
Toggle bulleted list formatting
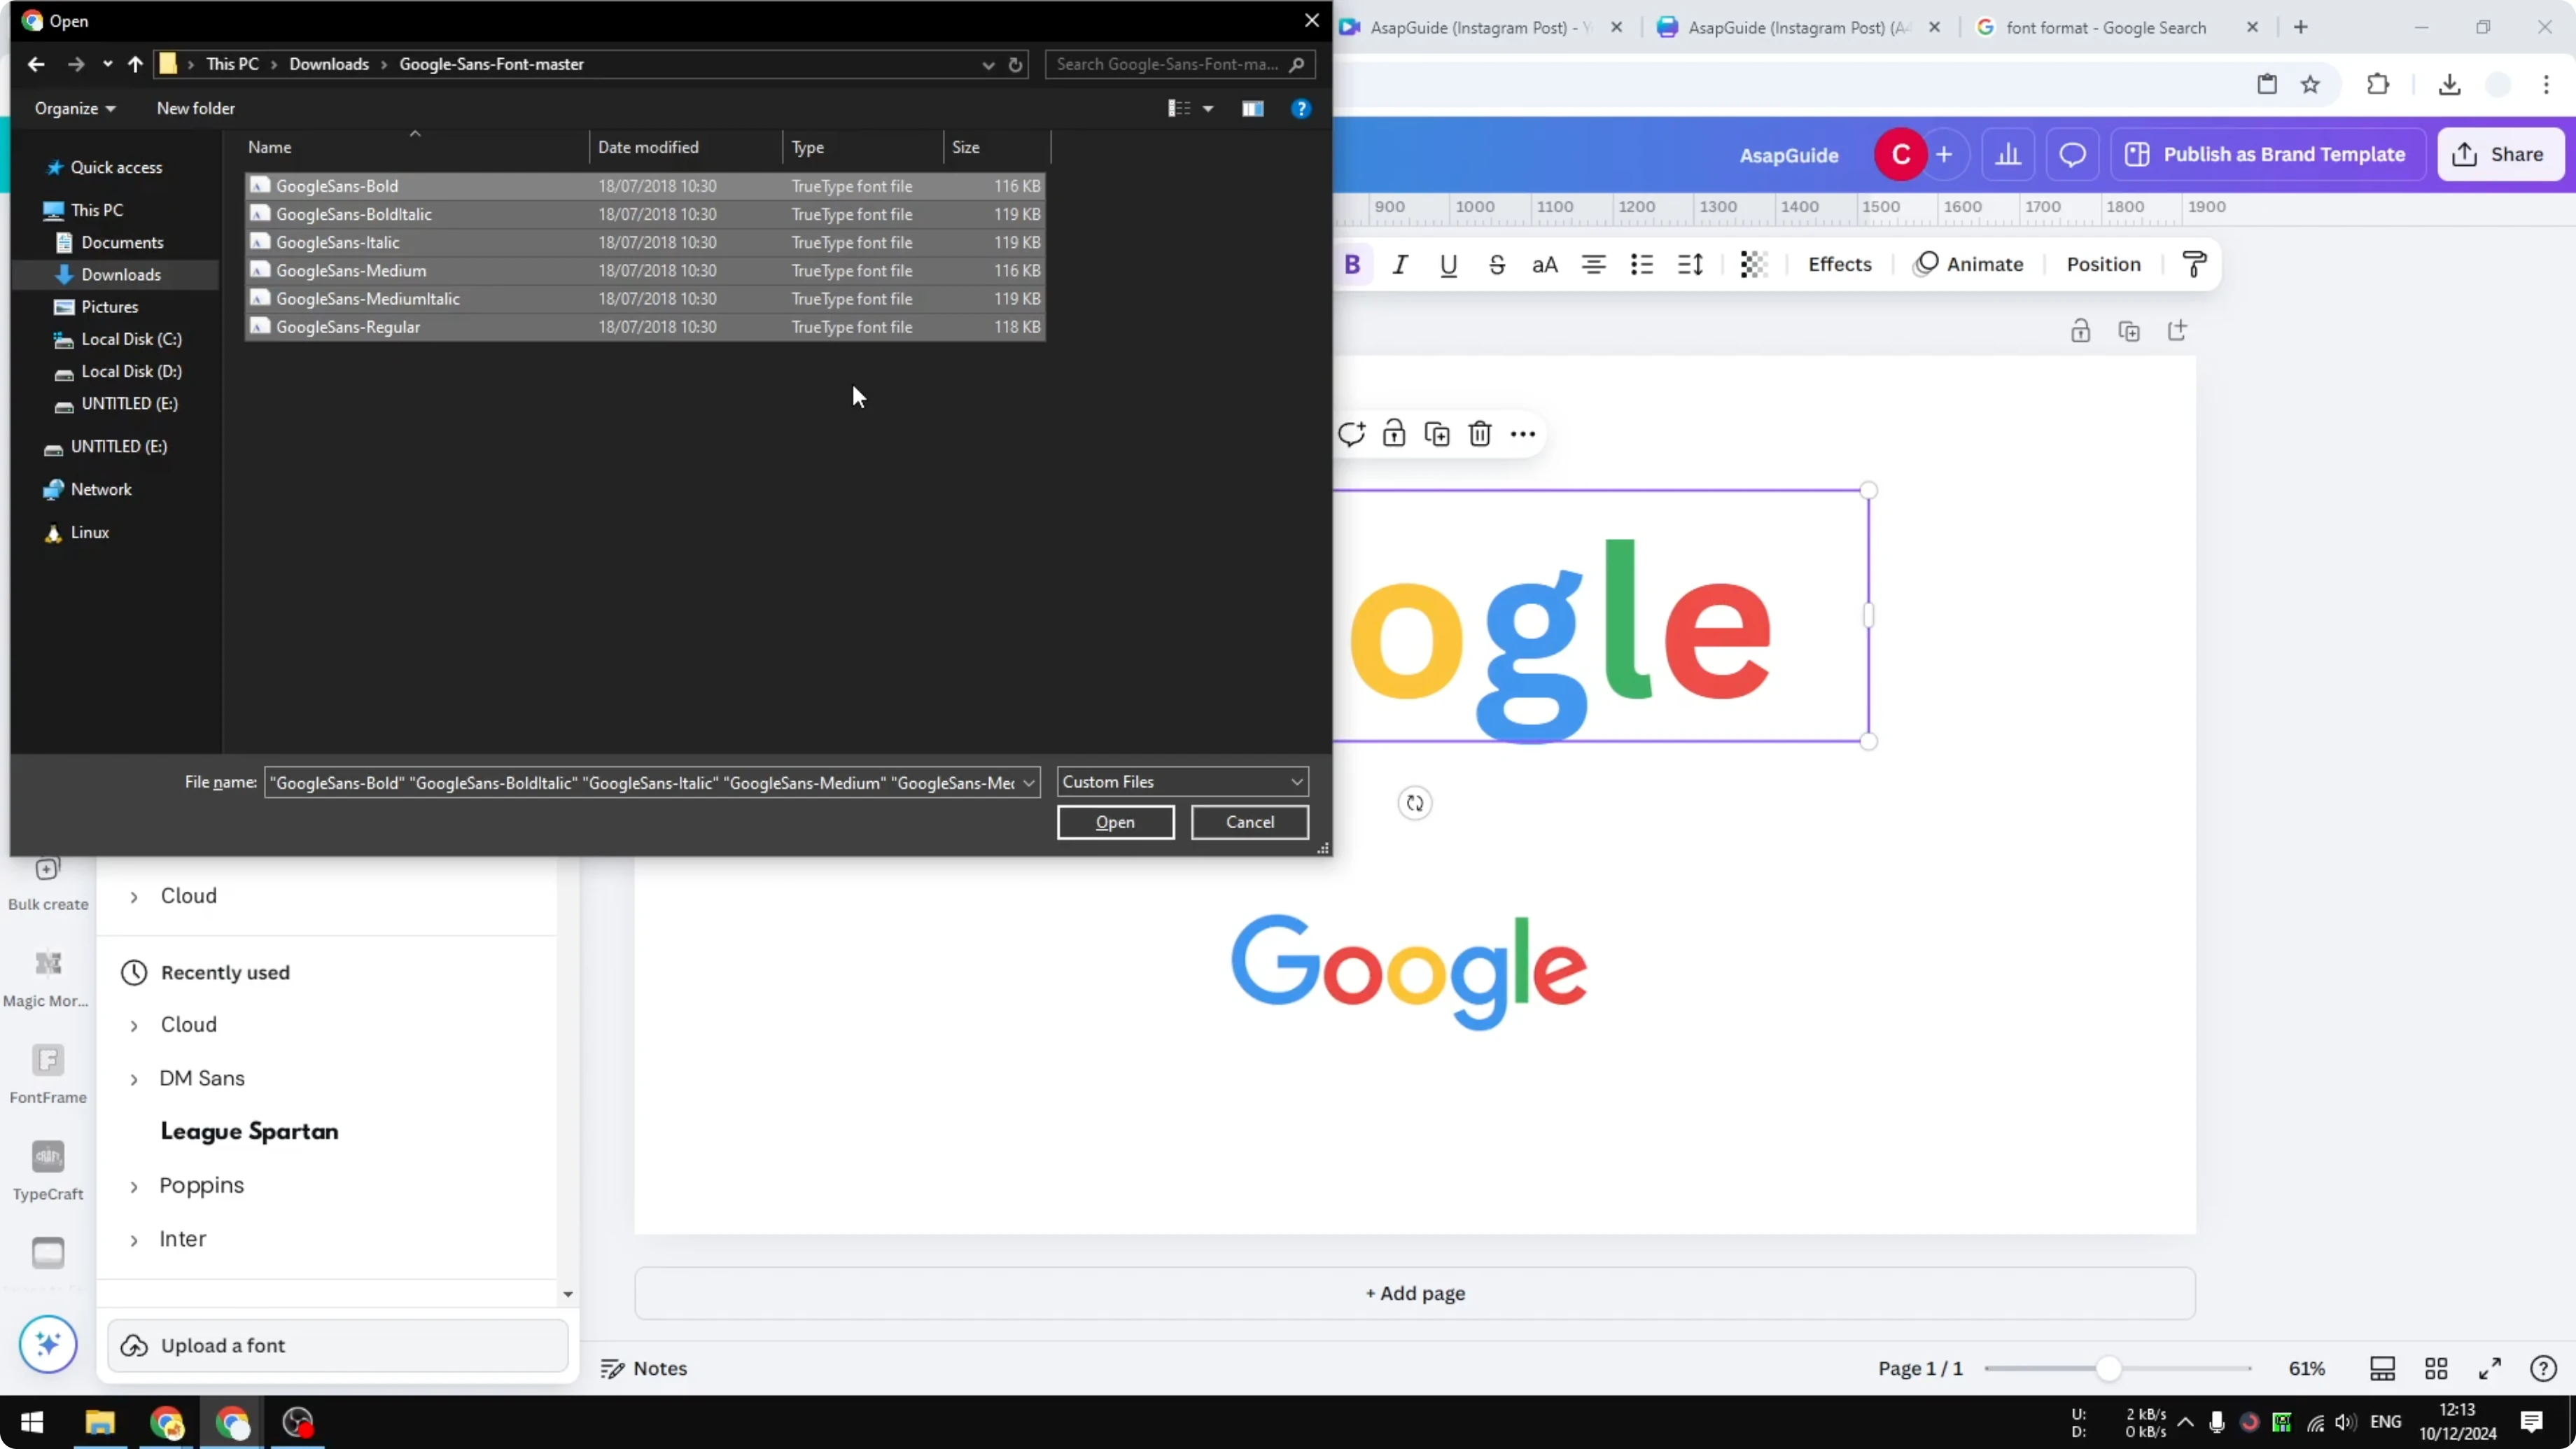(x=1641, y=264)
